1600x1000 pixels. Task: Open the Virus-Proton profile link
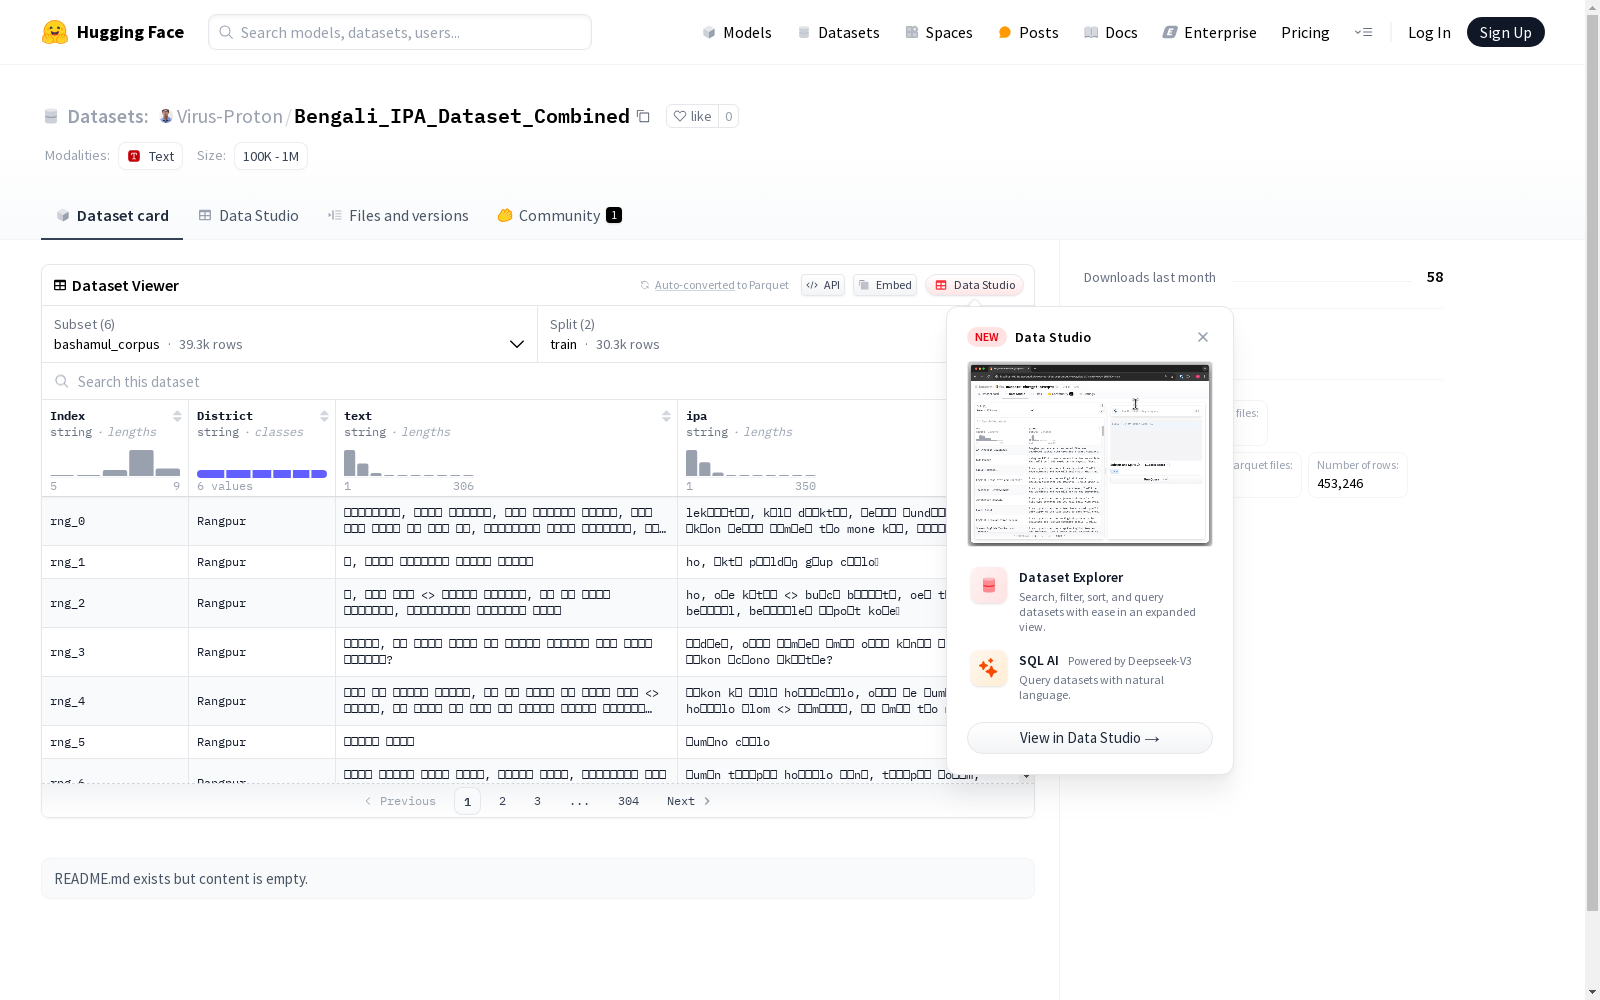point(230,116)
